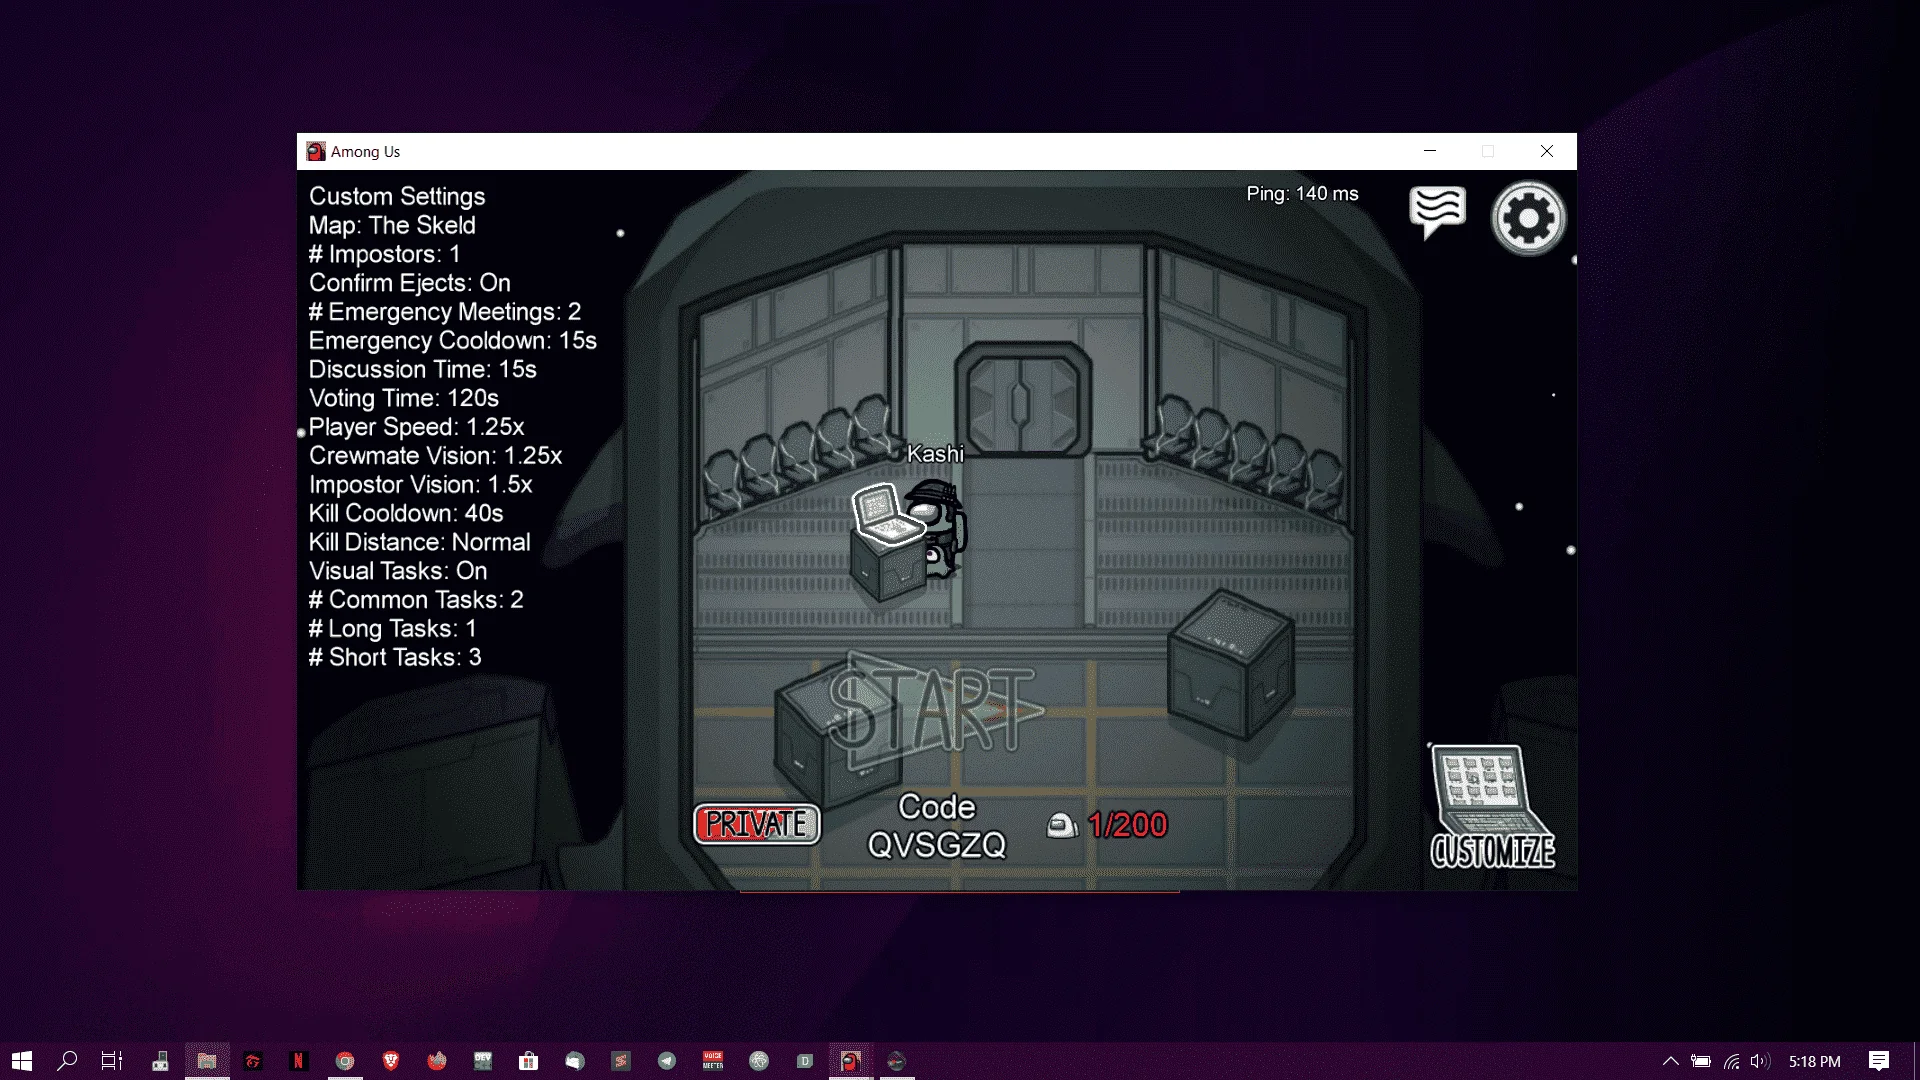This screenshot has width=1920, height=1080.
Task: Click the Emergency Cooldown: 15s line
Action: [453, 341]
